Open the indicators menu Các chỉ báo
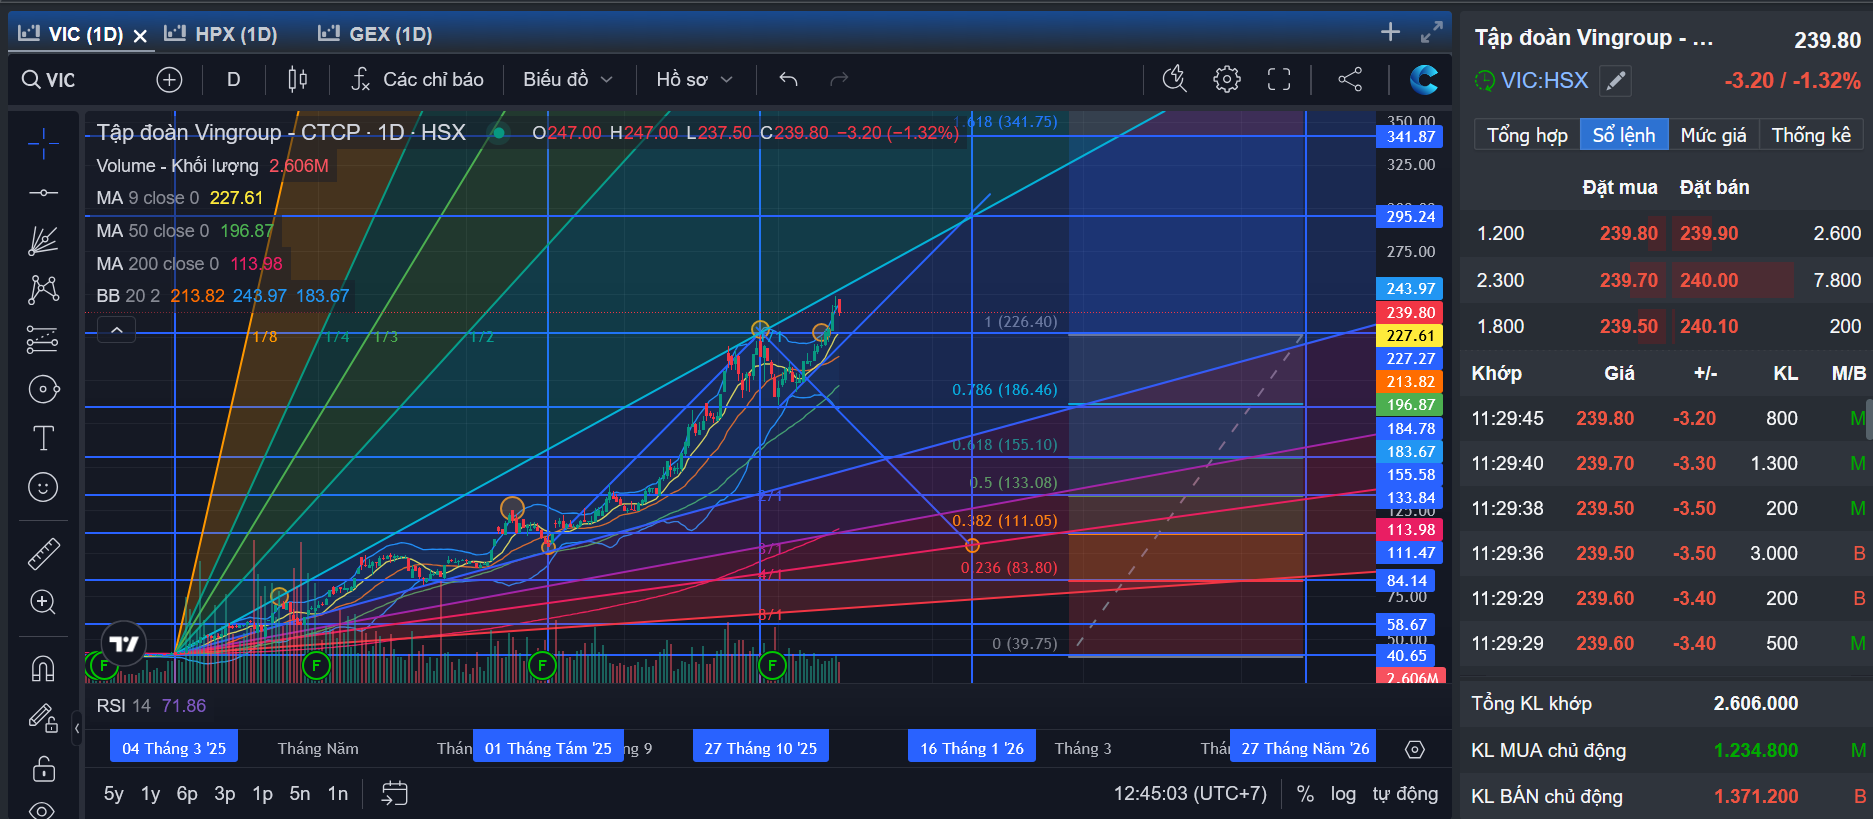Image resolution: width=1873 pixels, height=819 pixels. point(417,80)
